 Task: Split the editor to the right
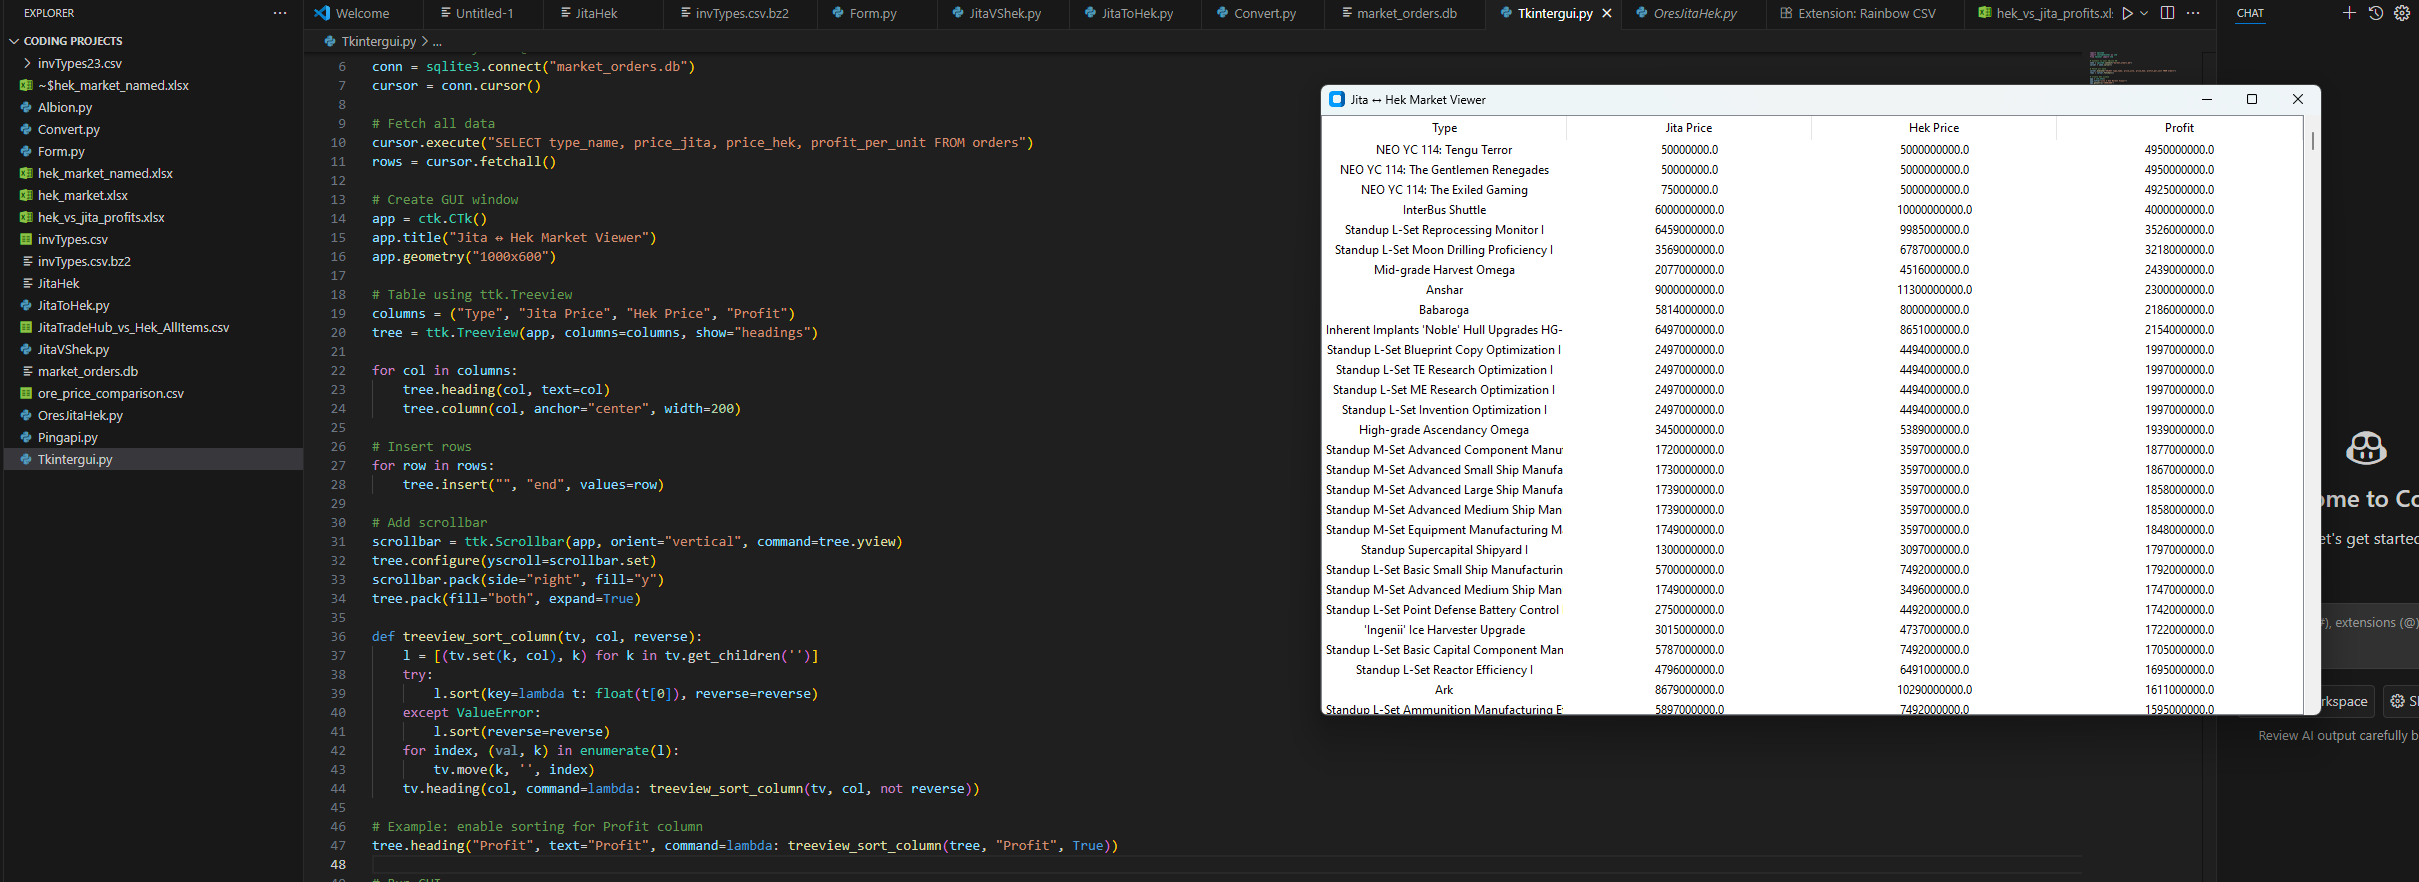pyautogui.click(x=2167, y=13)
